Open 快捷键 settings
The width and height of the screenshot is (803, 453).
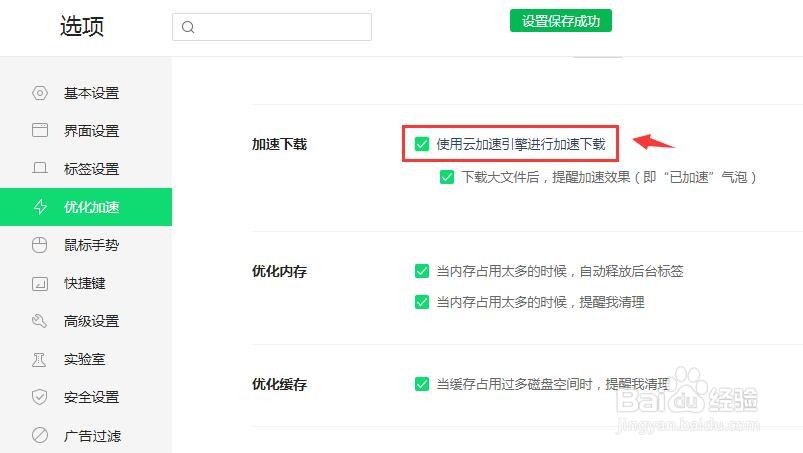point(86,283)
